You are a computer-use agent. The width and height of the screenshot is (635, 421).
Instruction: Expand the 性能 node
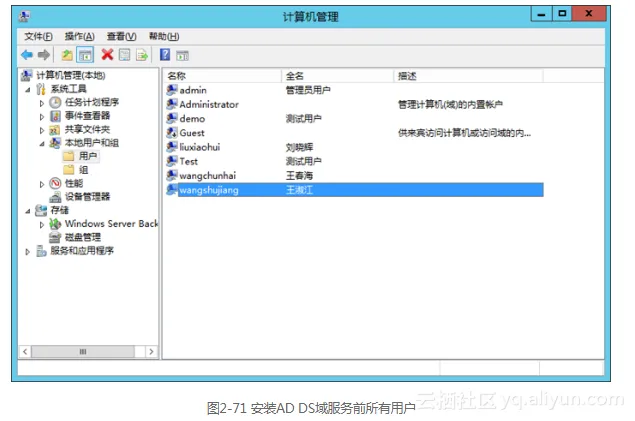tap(42, 184)
